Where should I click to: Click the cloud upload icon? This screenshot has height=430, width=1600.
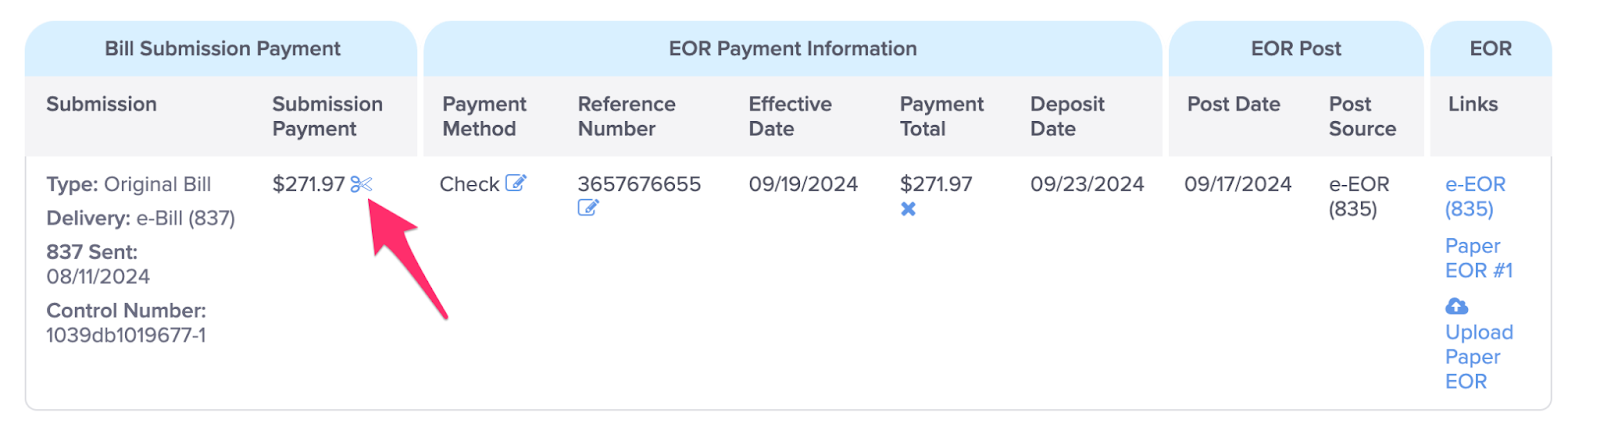(1457, 306)
